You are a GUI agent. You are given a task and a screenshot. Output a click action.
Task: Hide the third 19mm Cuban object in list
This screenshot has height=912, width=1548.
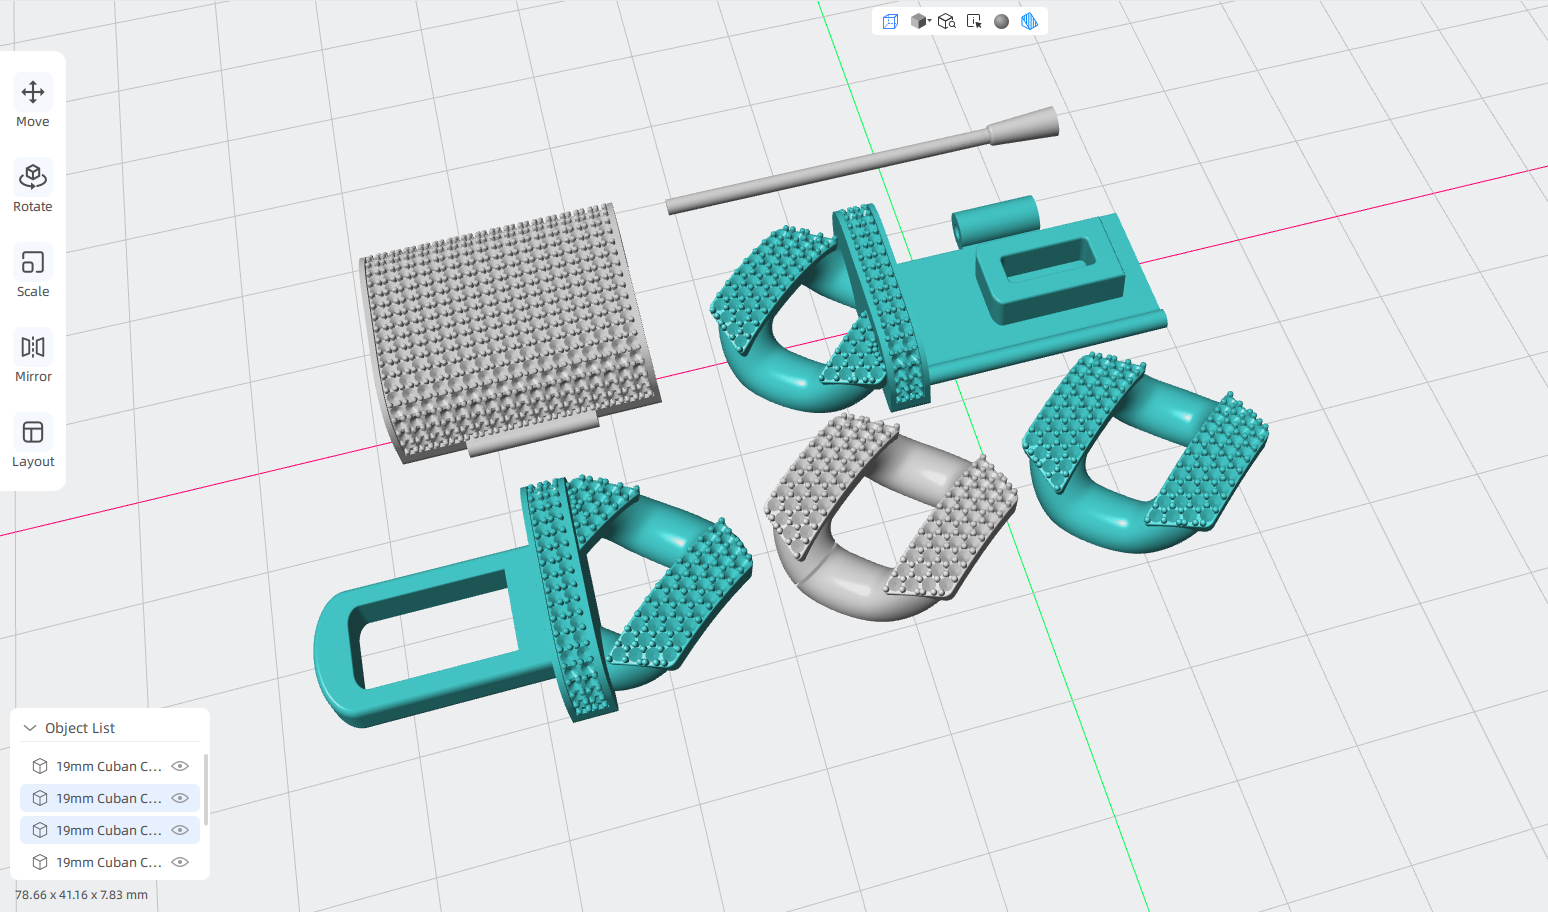pos(180,830)
